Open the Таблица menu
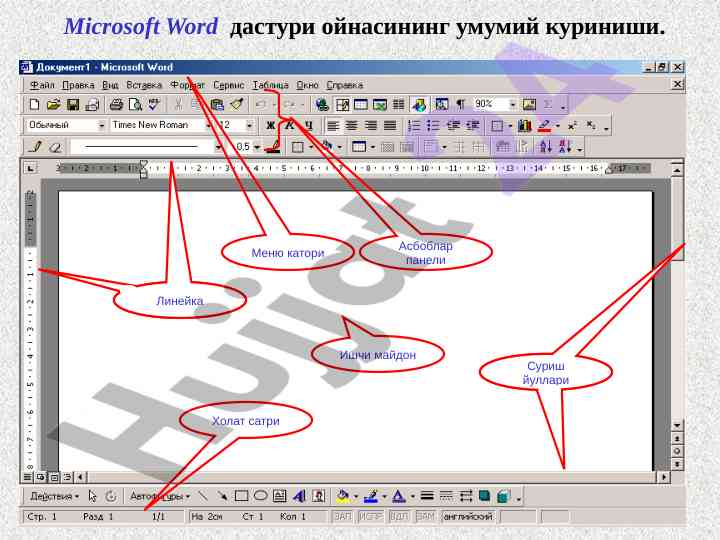The image size is (720, 540). [x=270, y=85]
